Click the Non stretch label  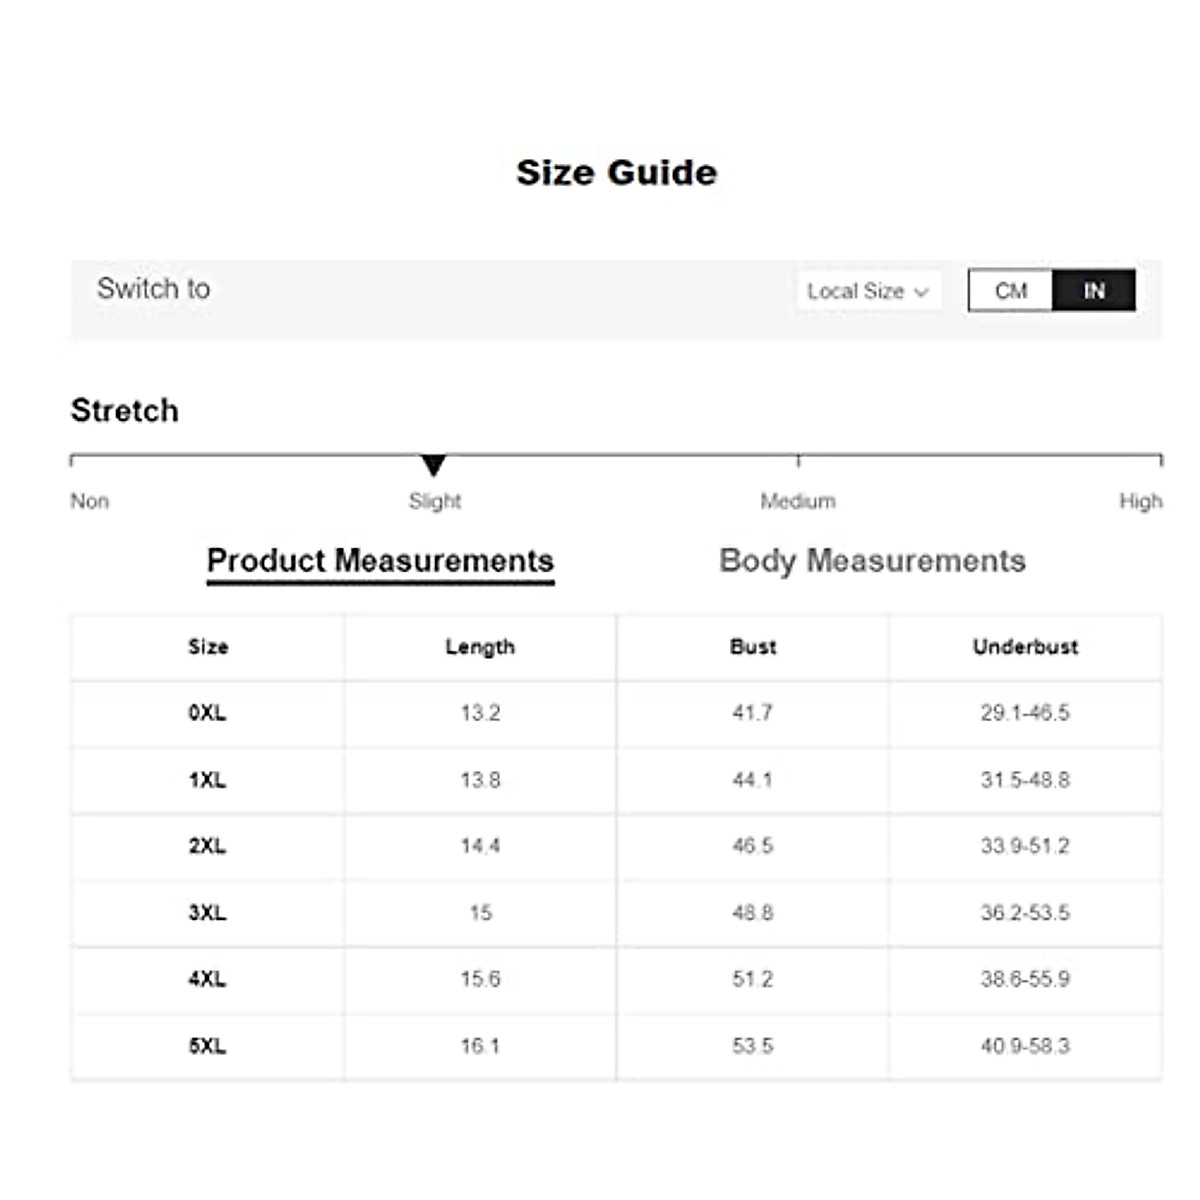coord(90,501)
